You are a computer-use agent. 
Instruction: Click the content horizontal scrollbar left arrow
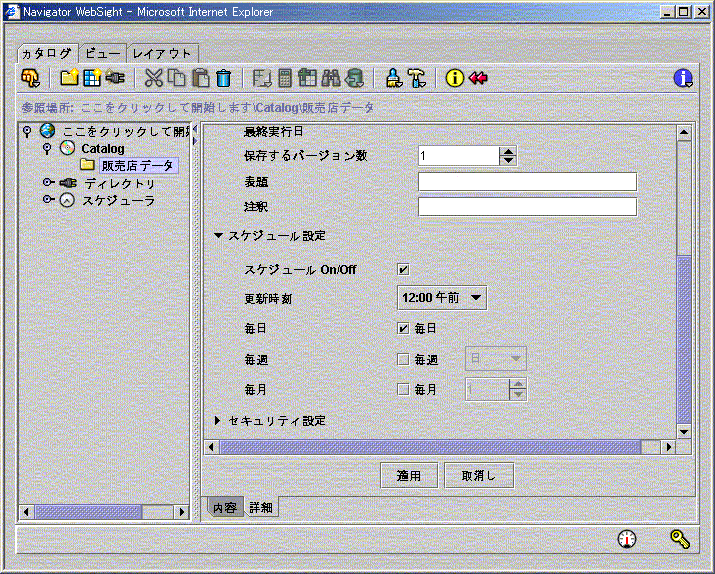click(x=211, y=447)
